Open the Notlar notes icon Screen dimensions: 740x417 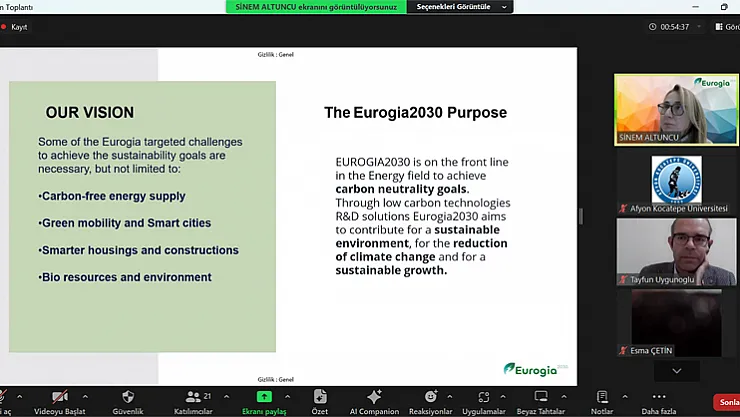pos(602,397)
